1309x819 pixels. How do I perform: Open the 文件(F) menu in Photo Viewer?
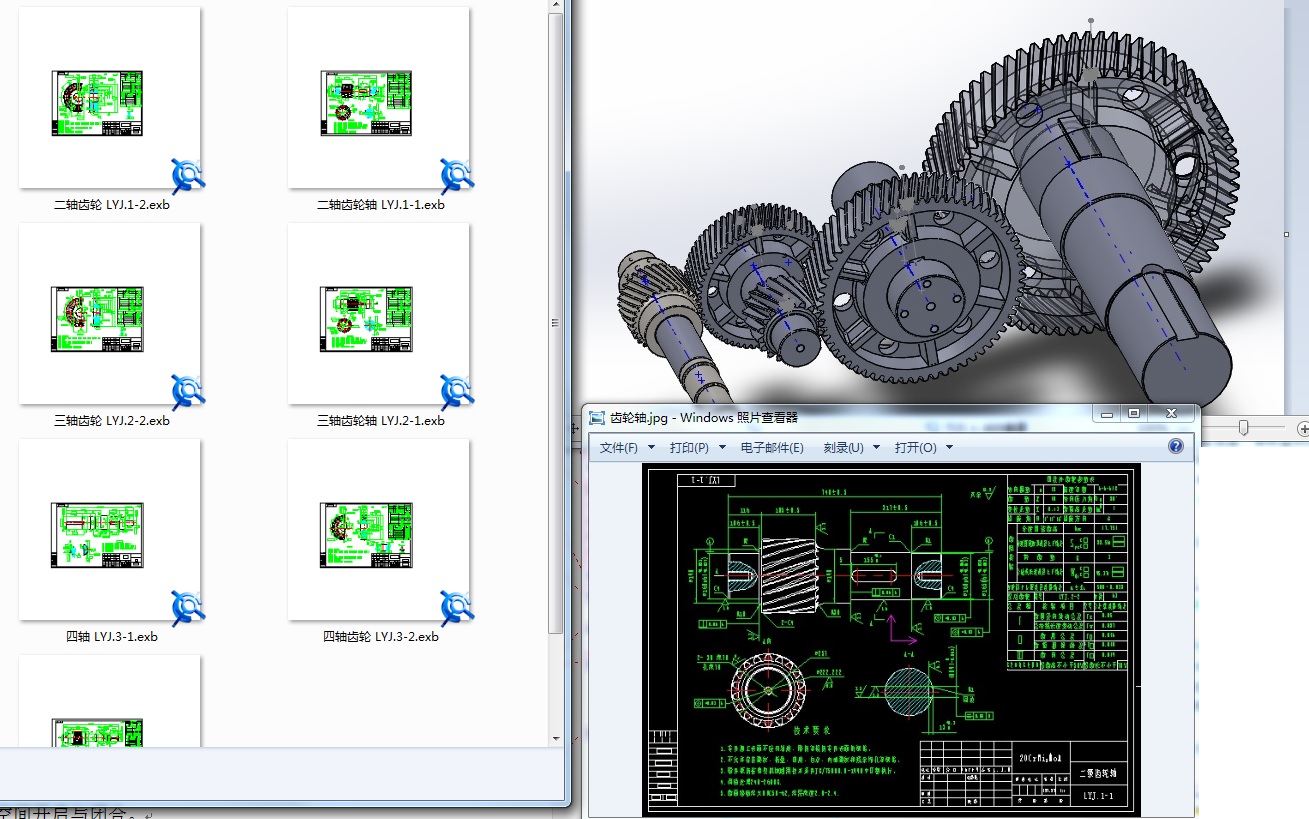point(627,447)
